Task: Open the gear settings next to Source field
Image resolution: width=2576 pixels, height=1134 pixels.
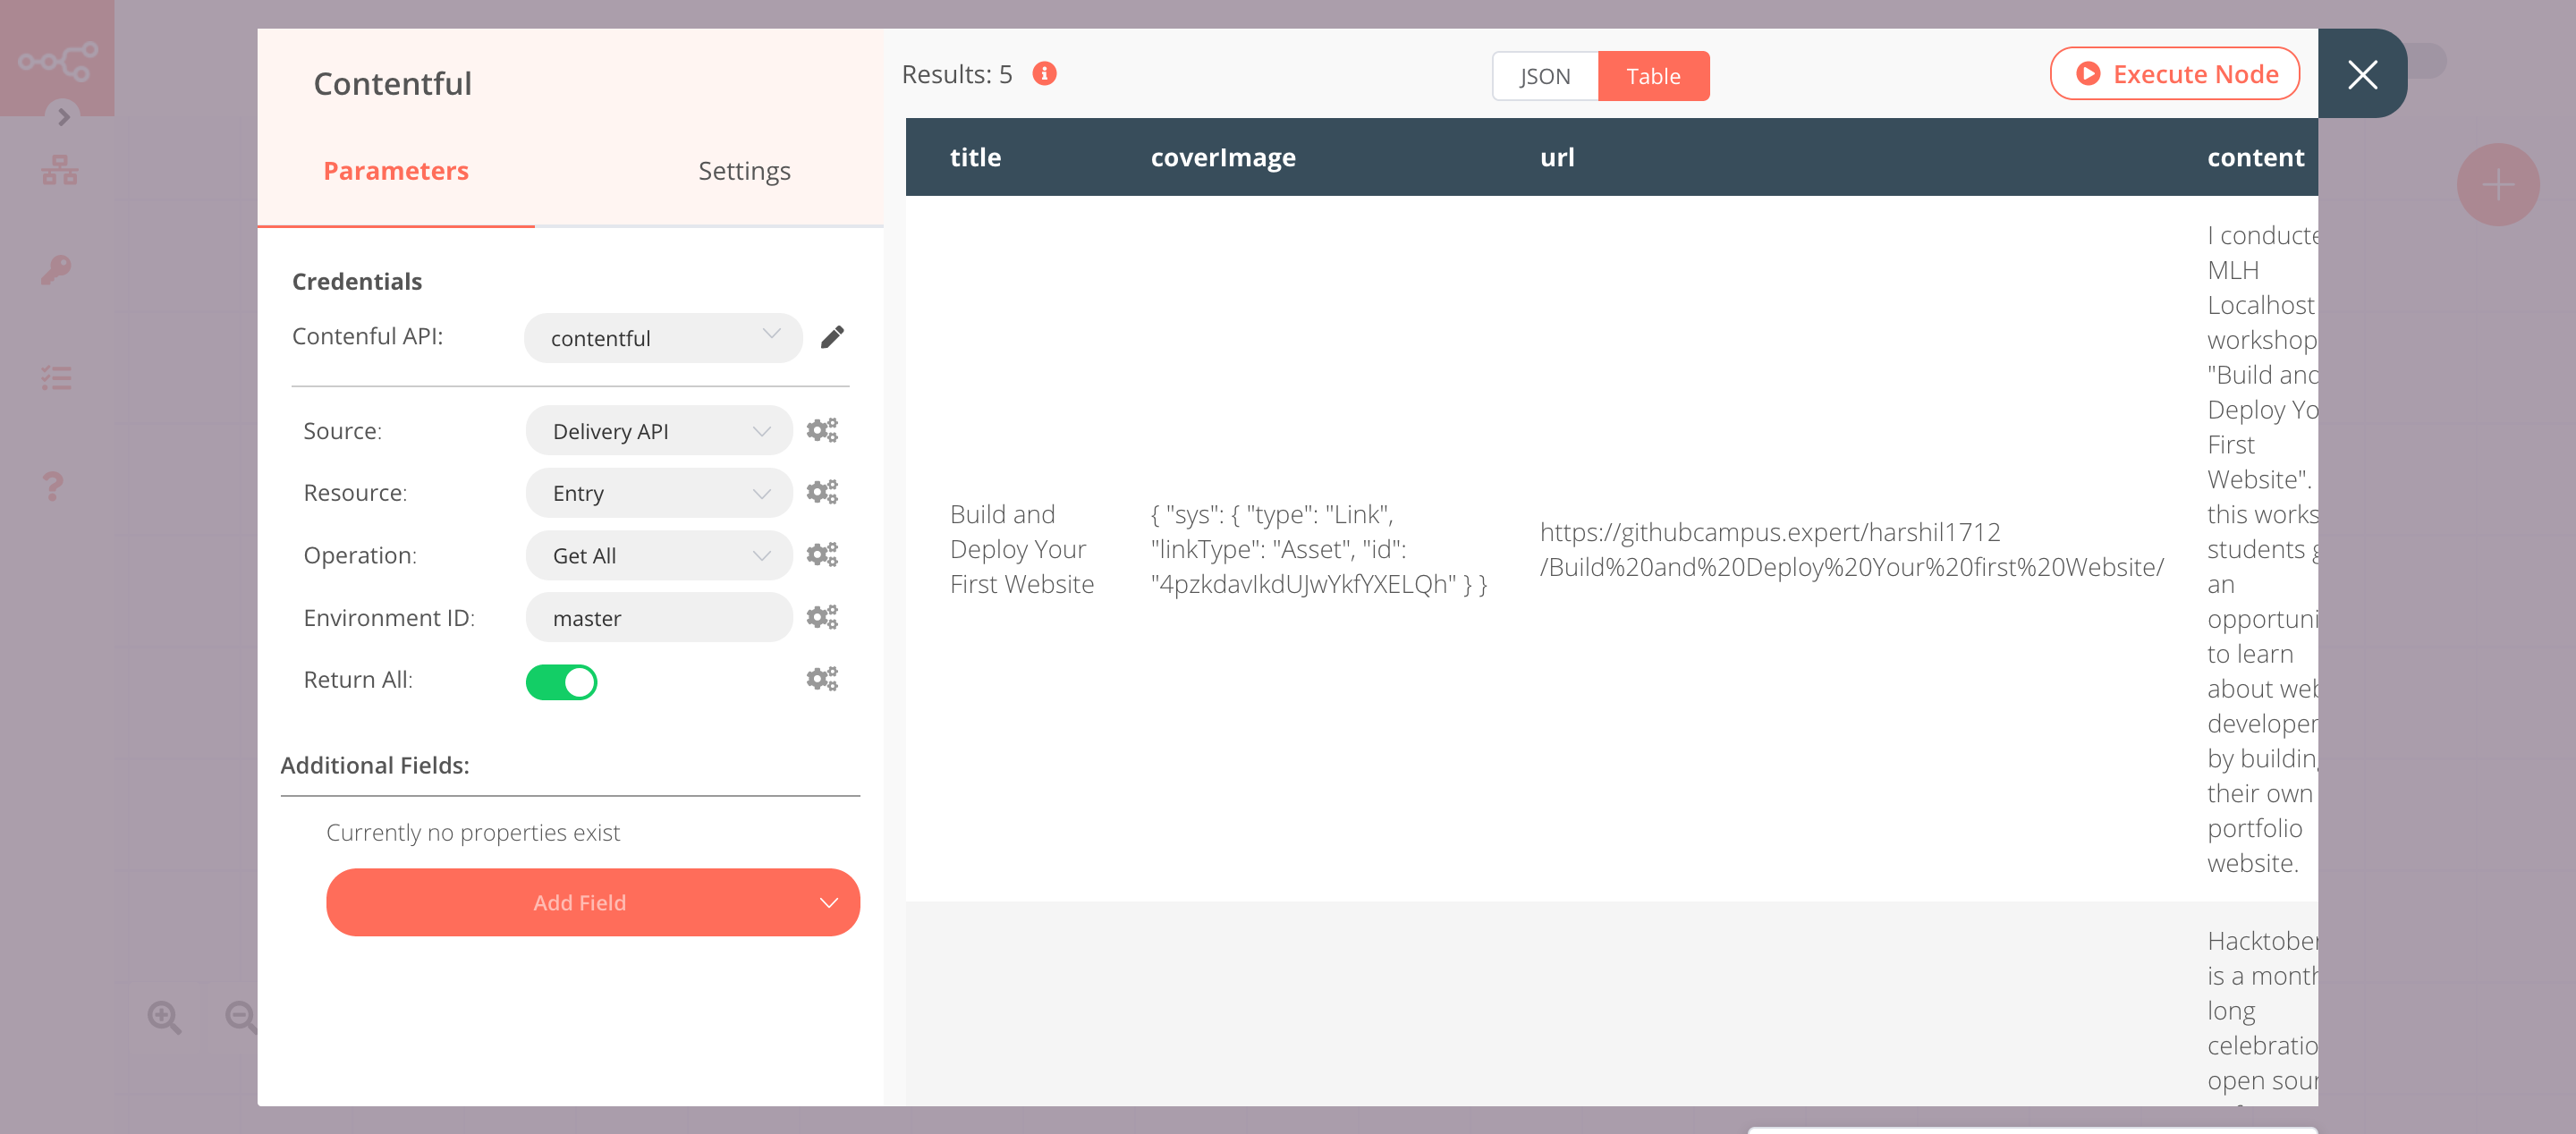Action: [822, 429]
